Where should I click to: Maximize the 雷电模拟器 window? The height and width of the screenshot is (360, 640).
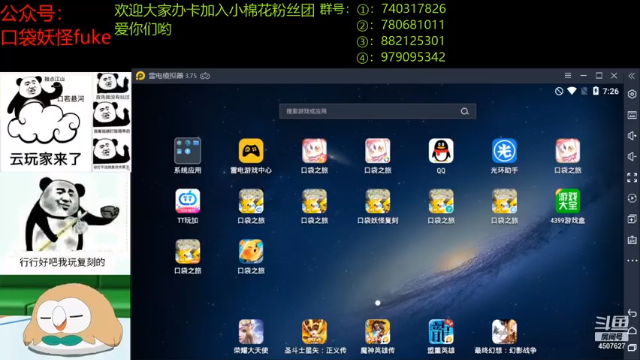[x=599, y=76]
